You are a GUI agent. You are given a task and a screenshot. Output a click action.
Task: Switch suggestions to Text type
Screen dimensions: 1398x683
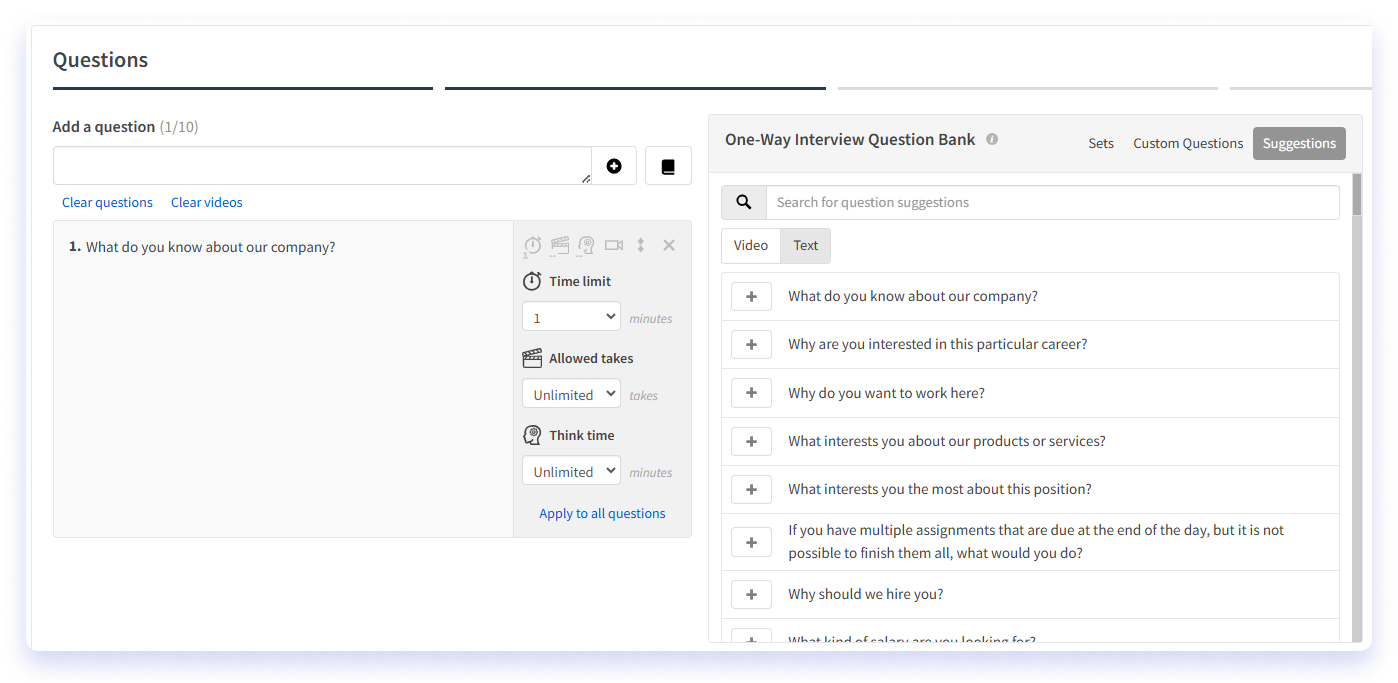(x=805, y=245)
